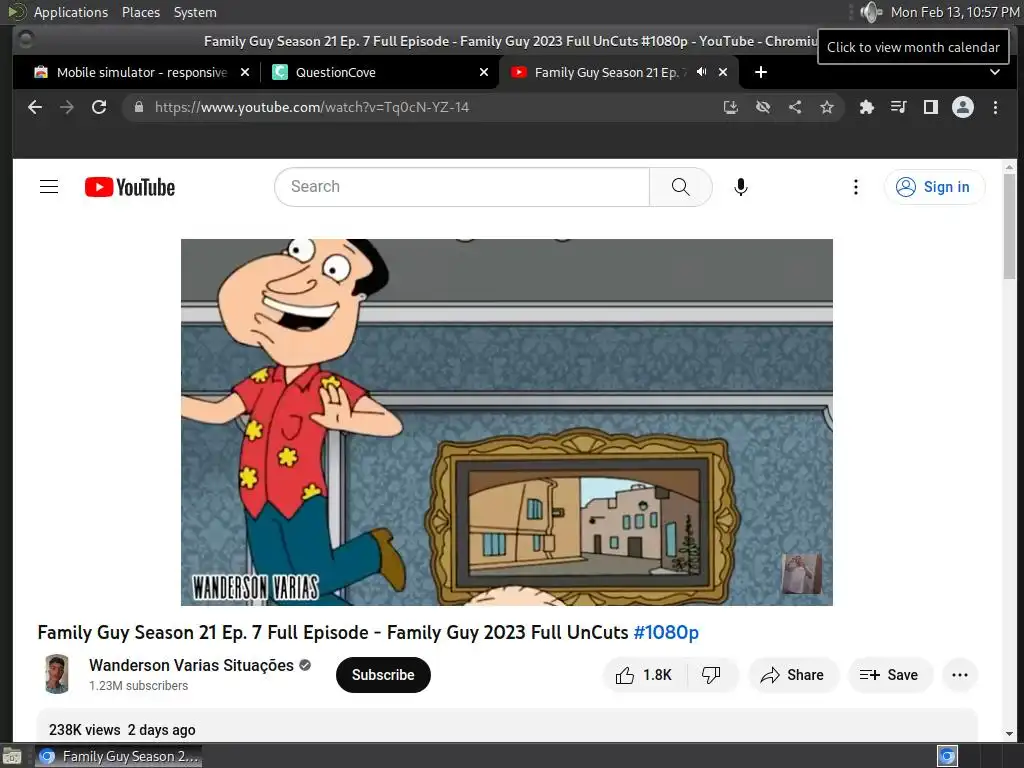Open the extensions puzzle icon
The image size is (1024, 768).
[867, 107]
